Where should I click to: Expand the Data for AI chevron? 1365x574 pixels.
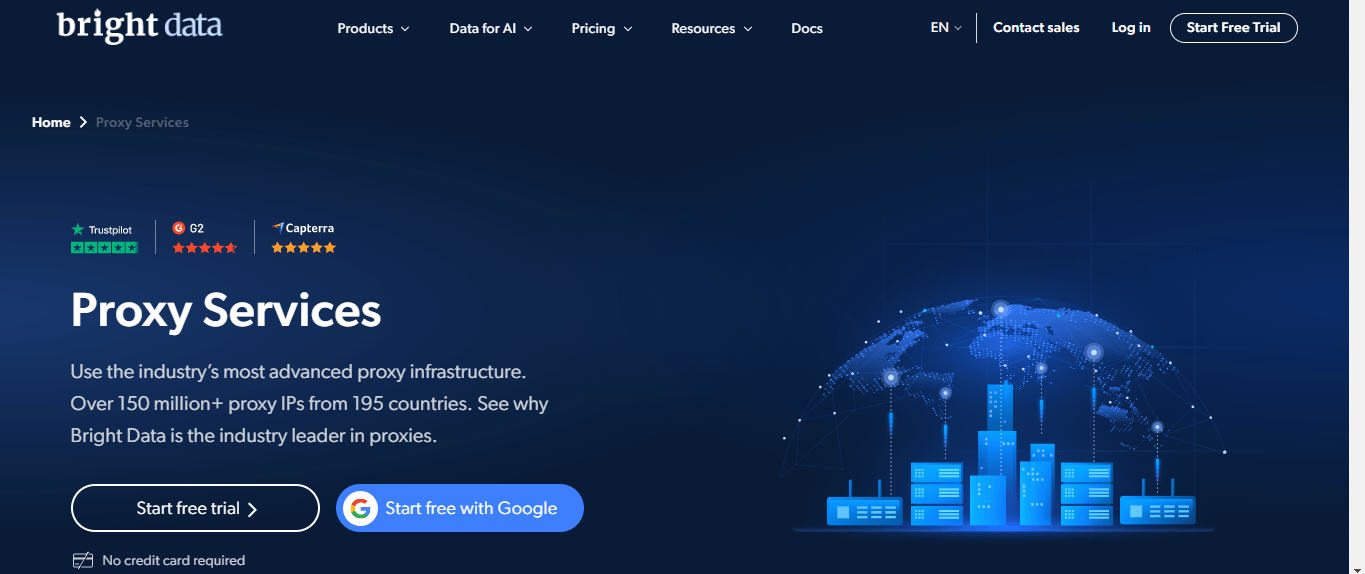point(528,29)
